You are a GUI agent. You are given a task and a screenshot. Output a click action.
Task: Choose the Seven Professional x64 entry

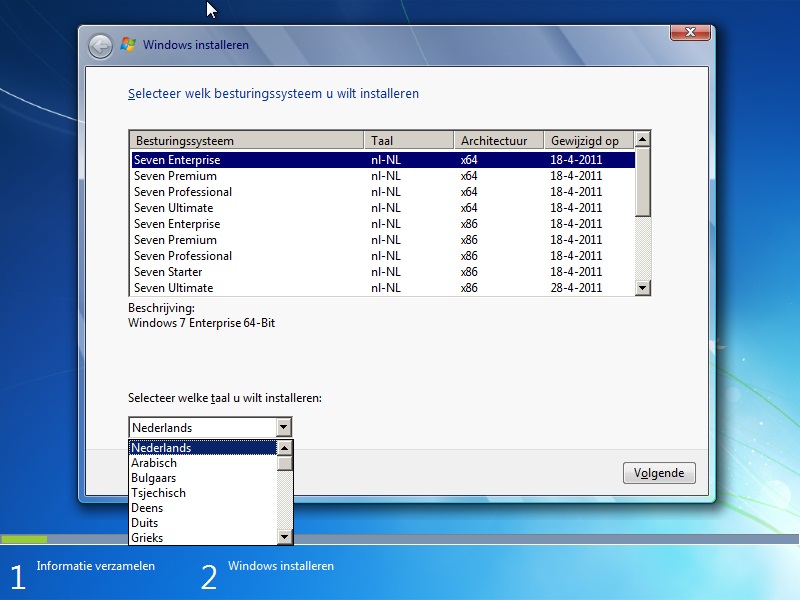point(383,192)
